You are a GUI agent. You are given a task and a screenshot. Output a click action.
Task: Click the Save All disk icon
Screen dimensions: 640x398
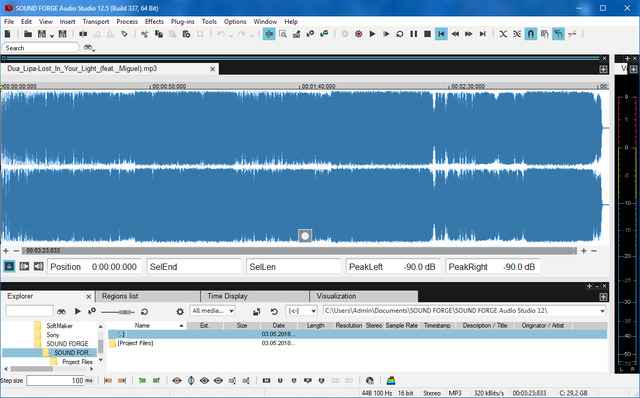pyautogui.click(x=62, y=34)
